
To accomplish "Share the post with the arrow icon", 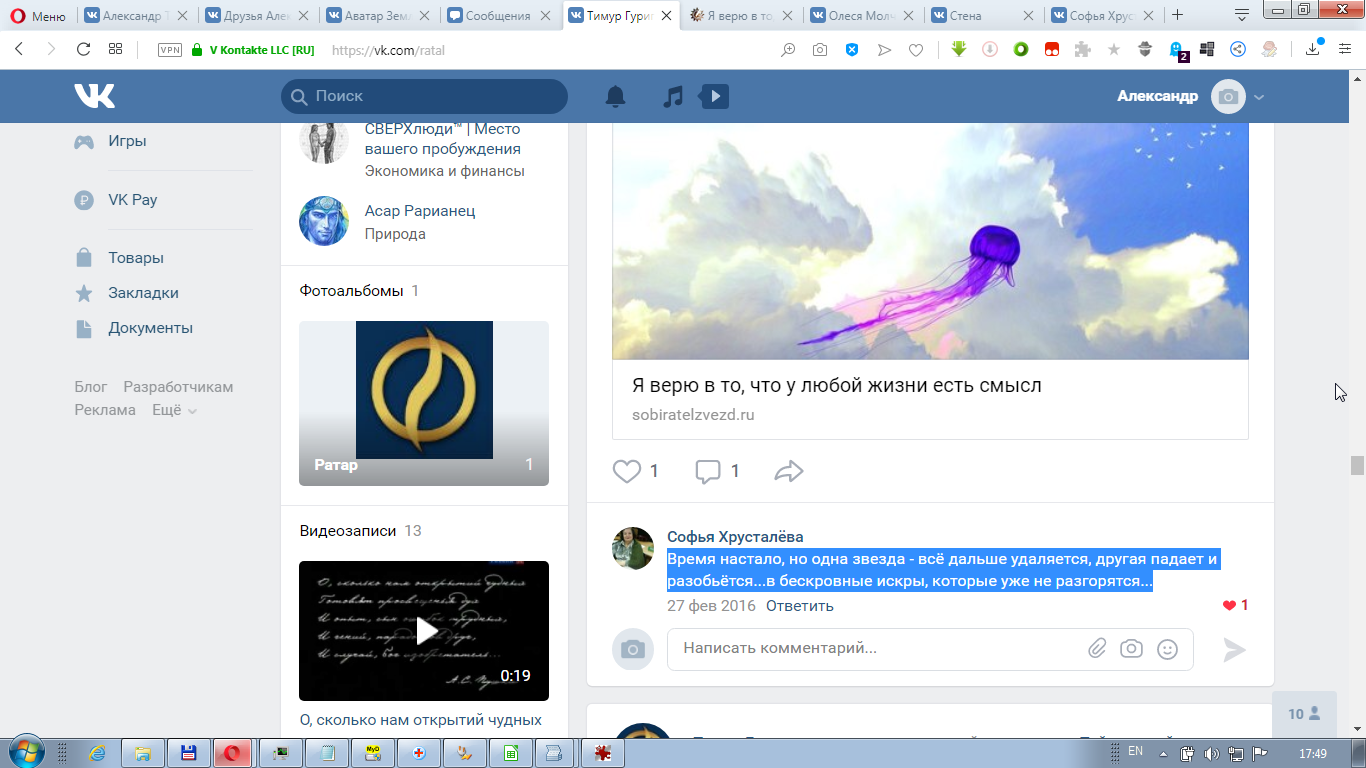I will (x=789, y=471).
